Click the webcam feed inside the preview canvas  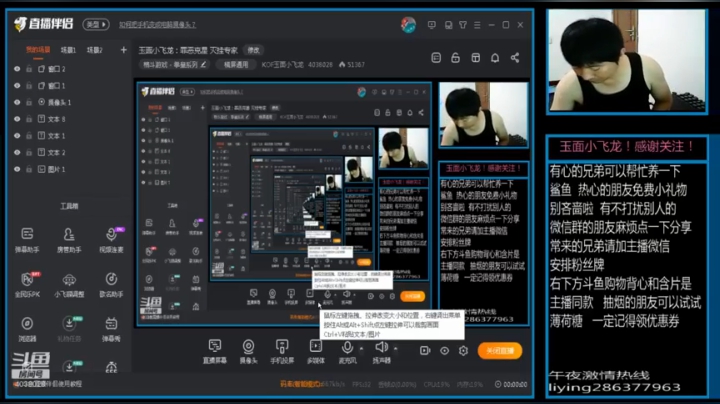coord(484,115)
